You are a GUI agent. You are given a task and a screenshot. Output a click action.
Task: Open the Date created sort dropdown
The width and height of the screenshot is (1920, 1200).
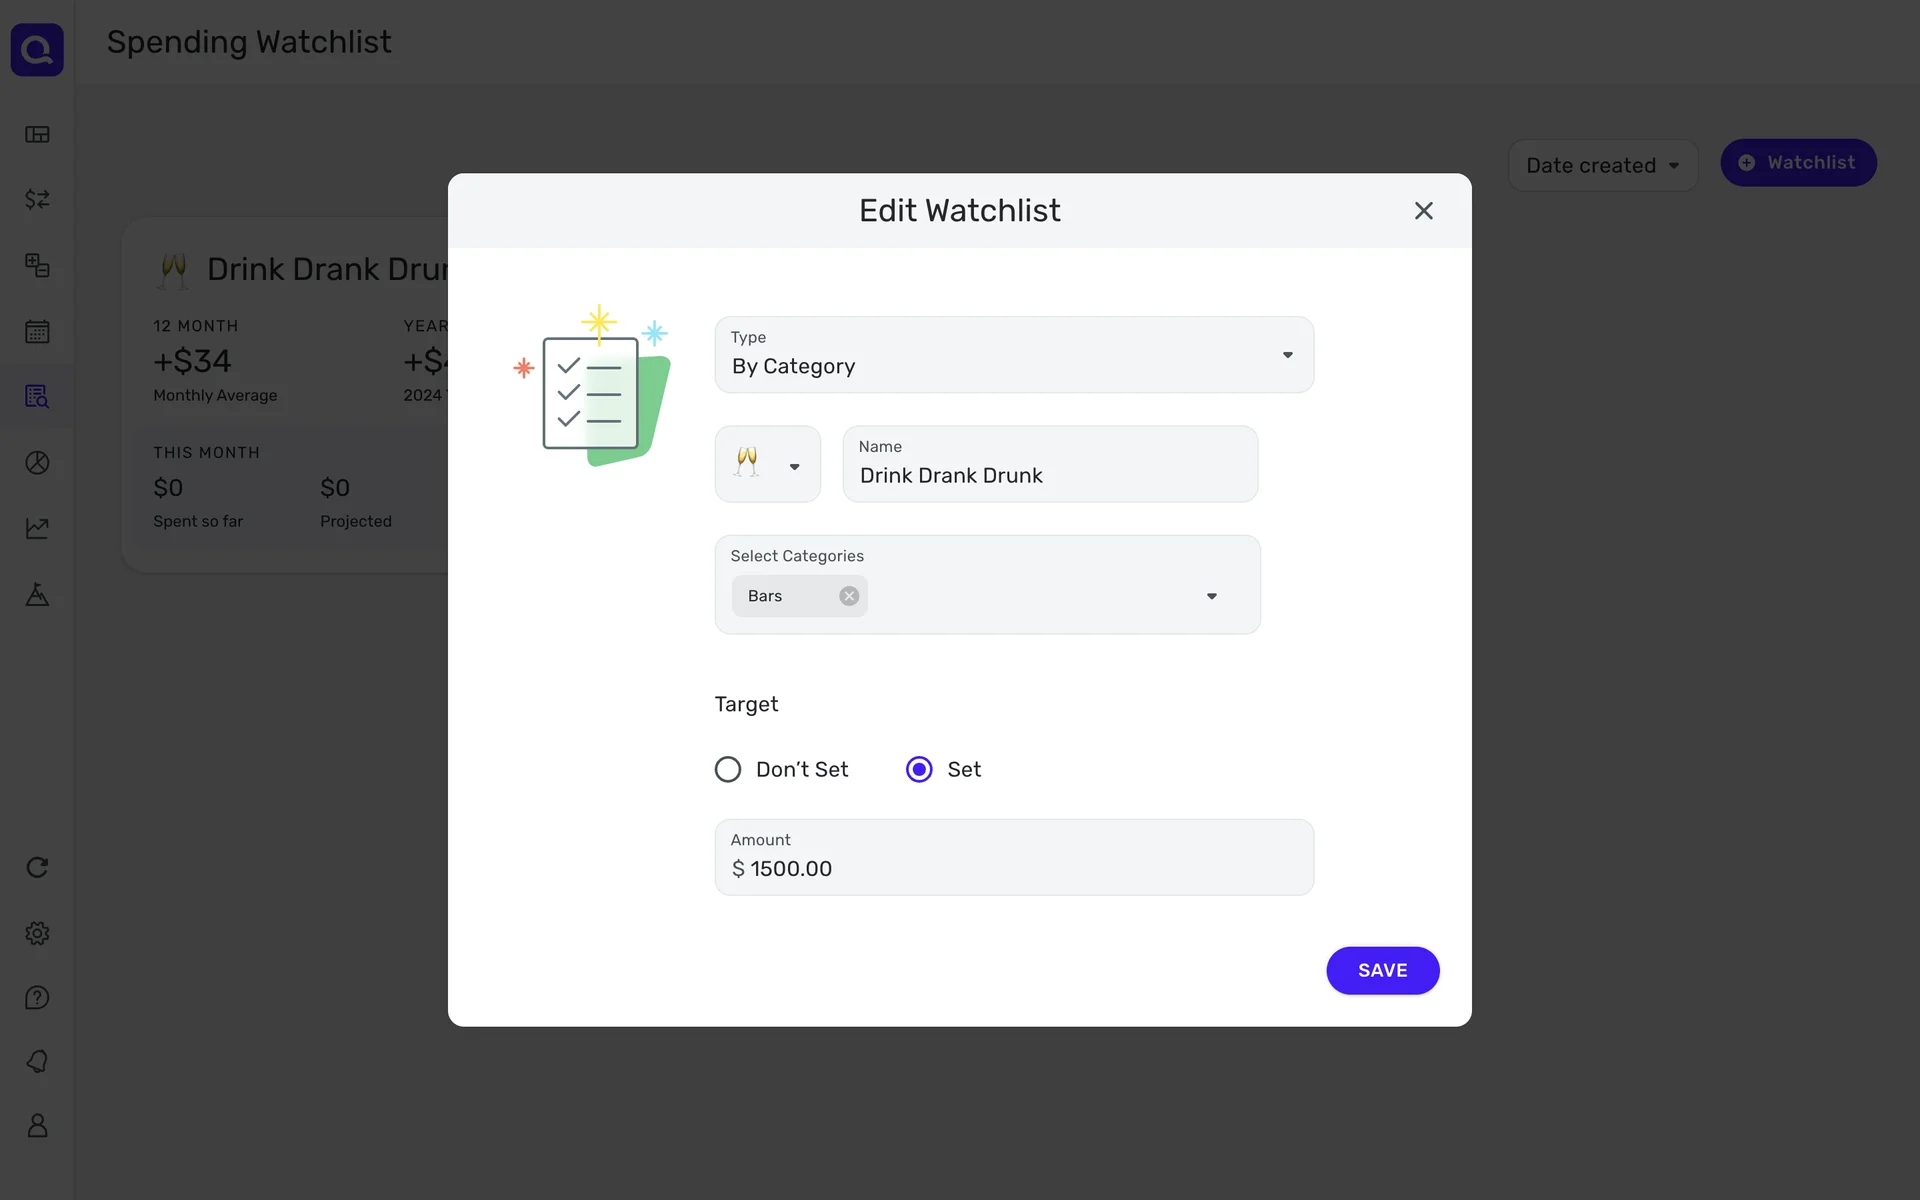click(1602, 165)
